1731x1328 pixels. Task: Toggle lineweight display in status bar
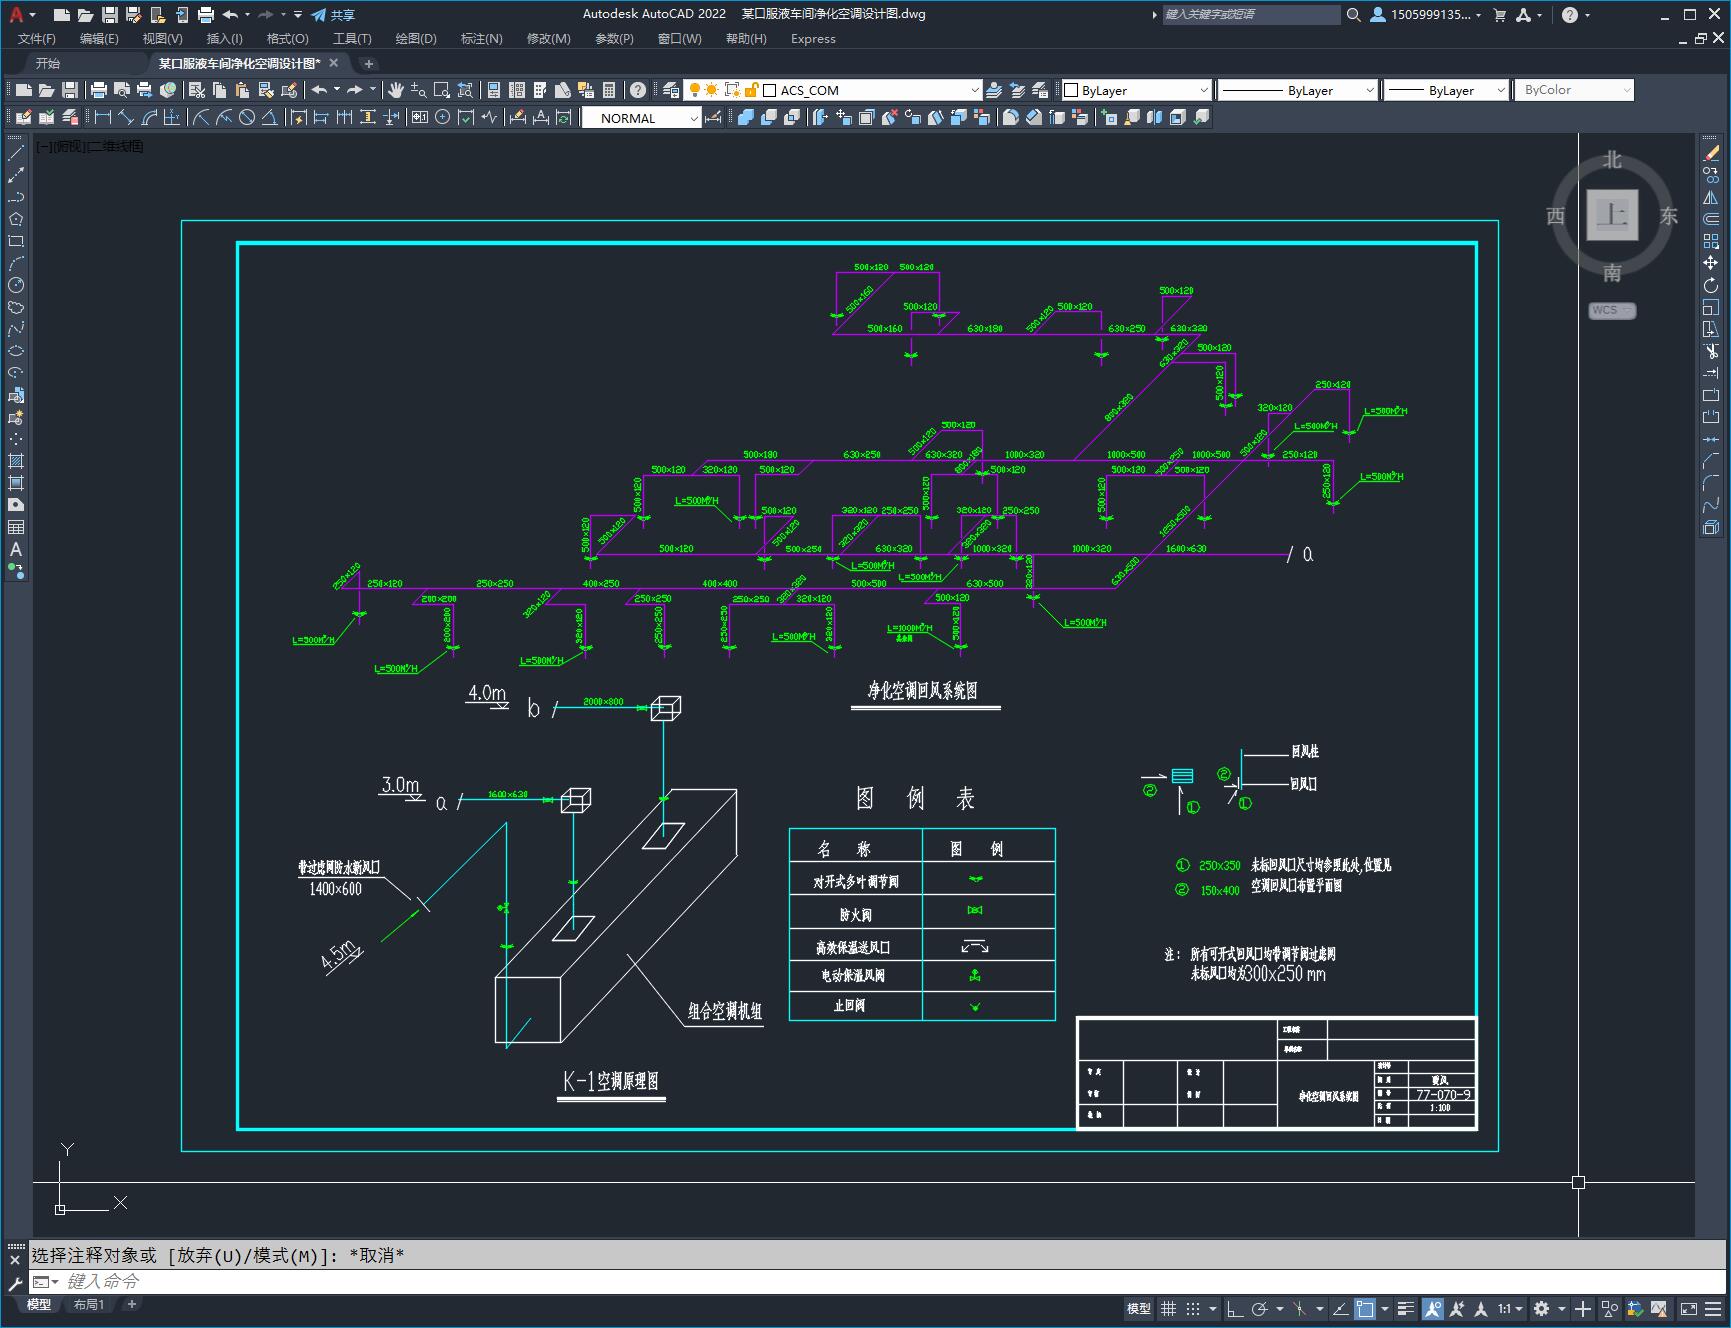[x=1406, y=1308]
